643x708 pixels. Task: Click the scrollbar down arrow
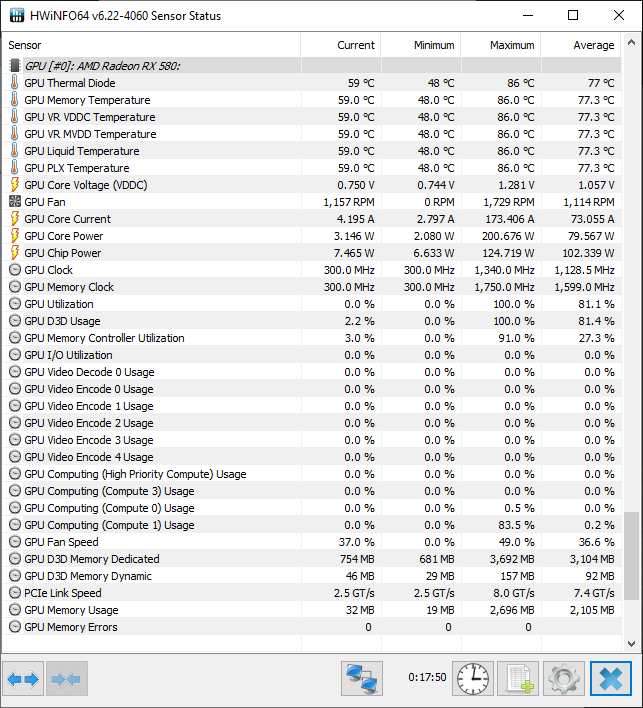click(631, 644)
